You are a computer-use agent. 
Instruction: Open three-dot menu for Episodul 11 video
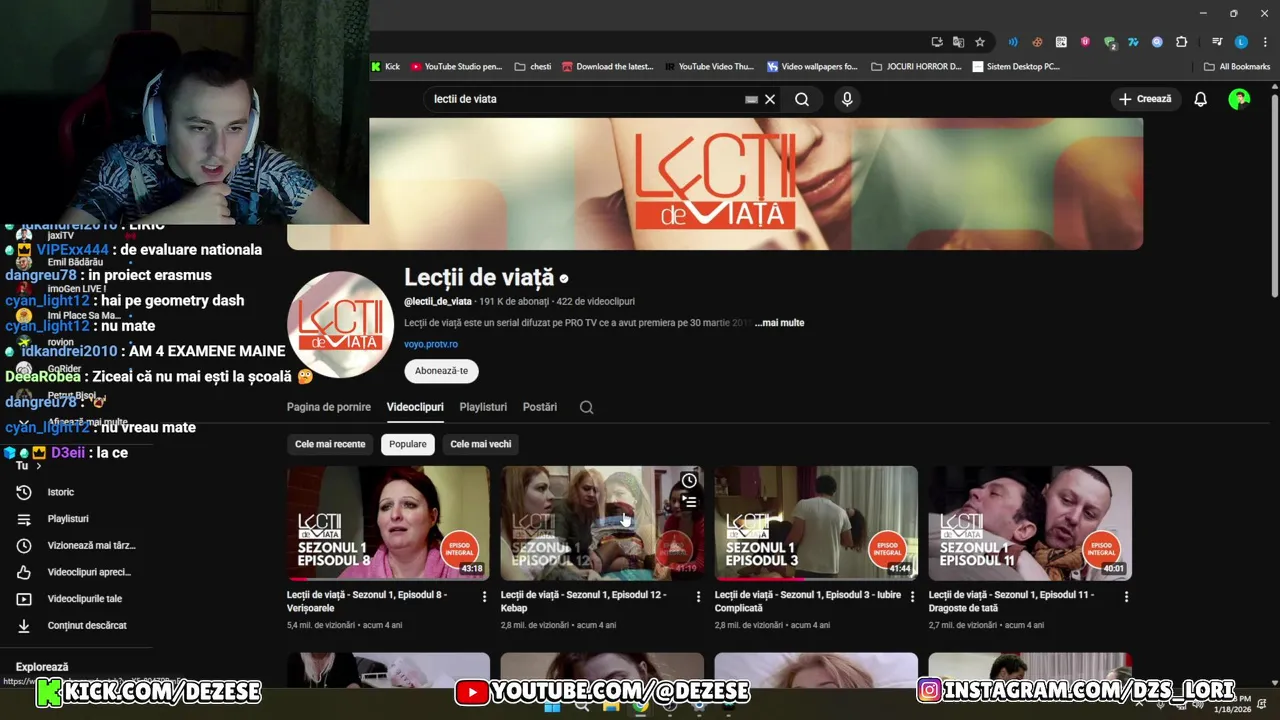coord(1127,597)
